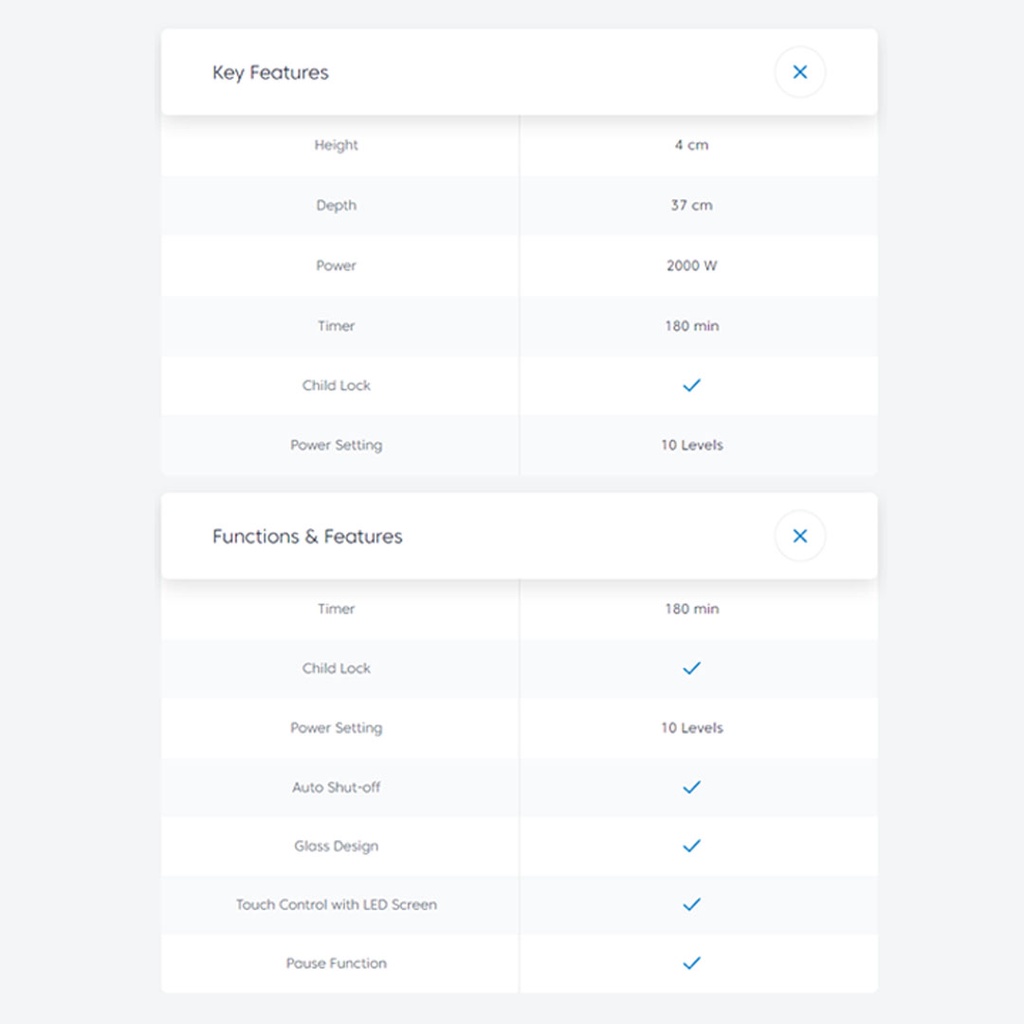Click the Power row label
The width and height of the screenshot is (1024, 1024).
[336, 266]
